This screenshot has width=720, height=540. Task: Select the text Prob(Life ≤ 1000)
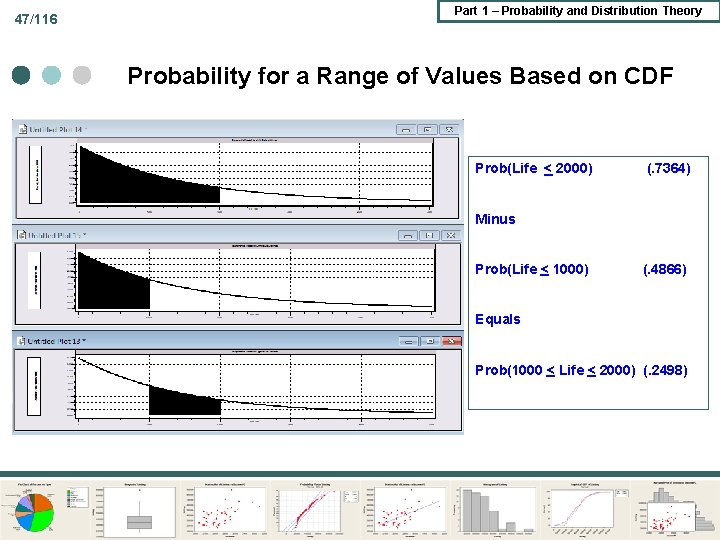point(532,269)
